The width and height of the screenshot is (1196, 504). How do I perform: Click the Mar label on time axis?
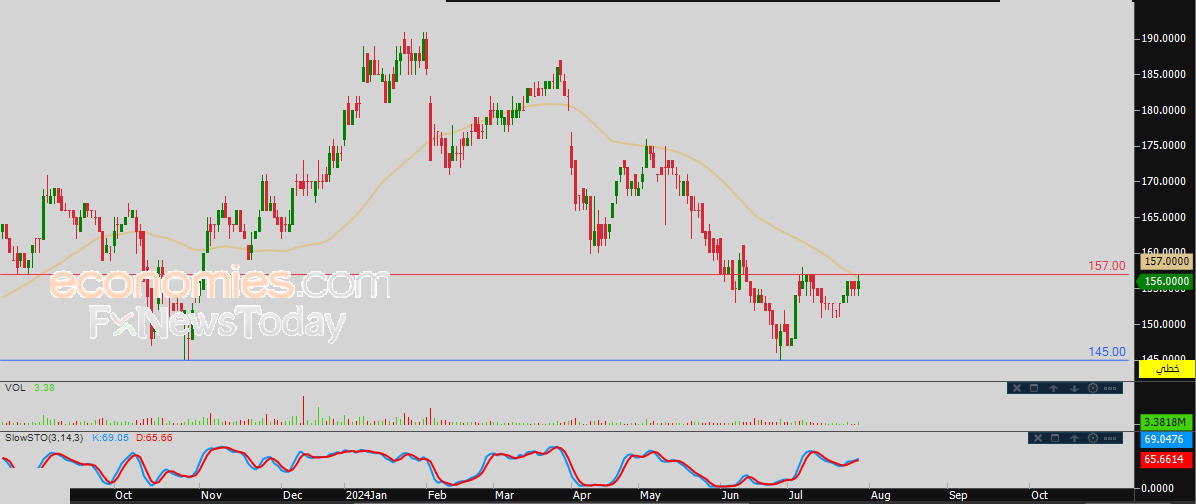pyautogui.click(x=504, y=496)
